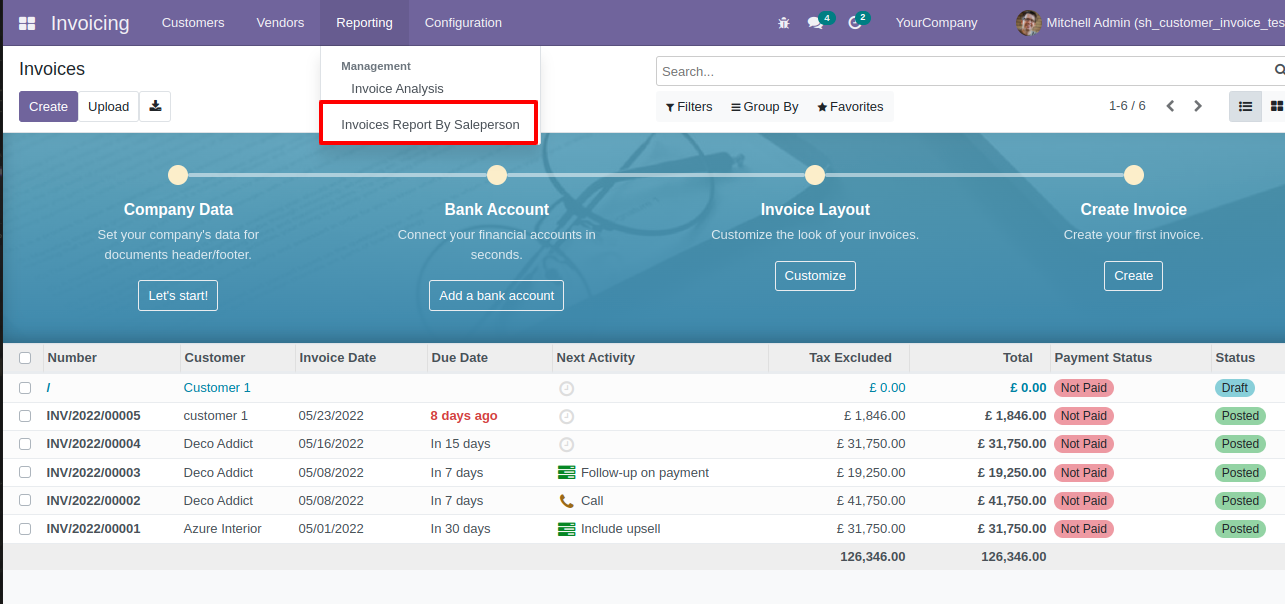Click the 1-6 / 6 pager counter
This screenshot has width=1285, height=604.
[x=1127, y=106]
